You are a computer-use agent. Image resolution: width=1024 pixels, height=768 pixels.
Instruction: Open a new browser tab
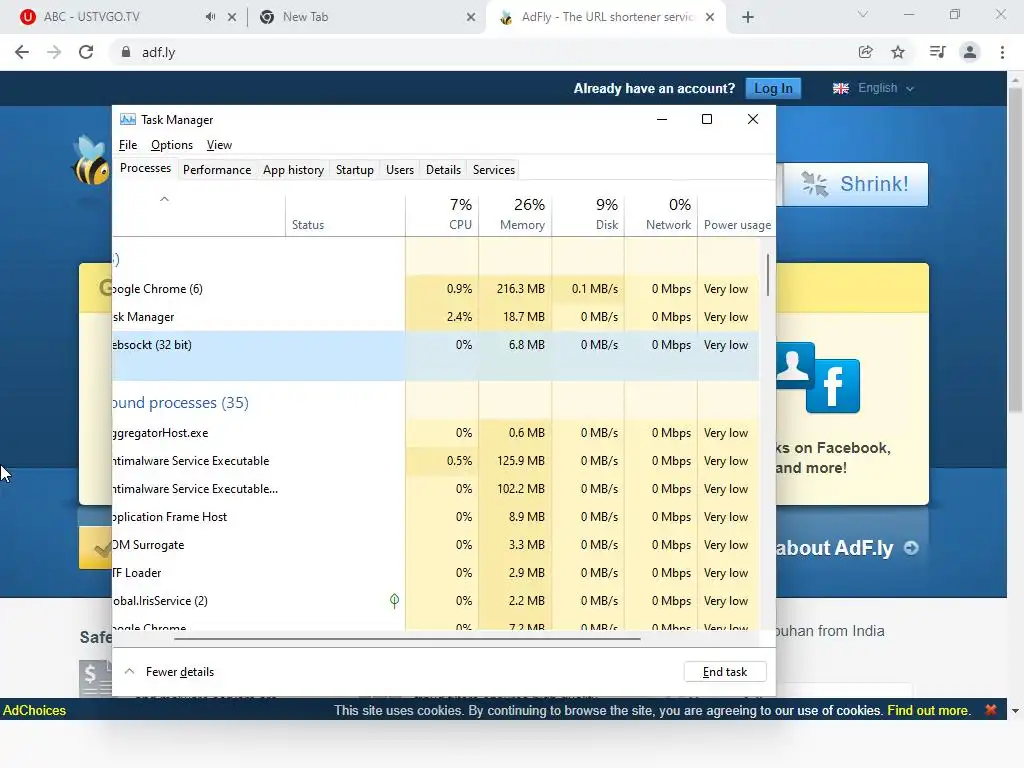tap(748, 17)
